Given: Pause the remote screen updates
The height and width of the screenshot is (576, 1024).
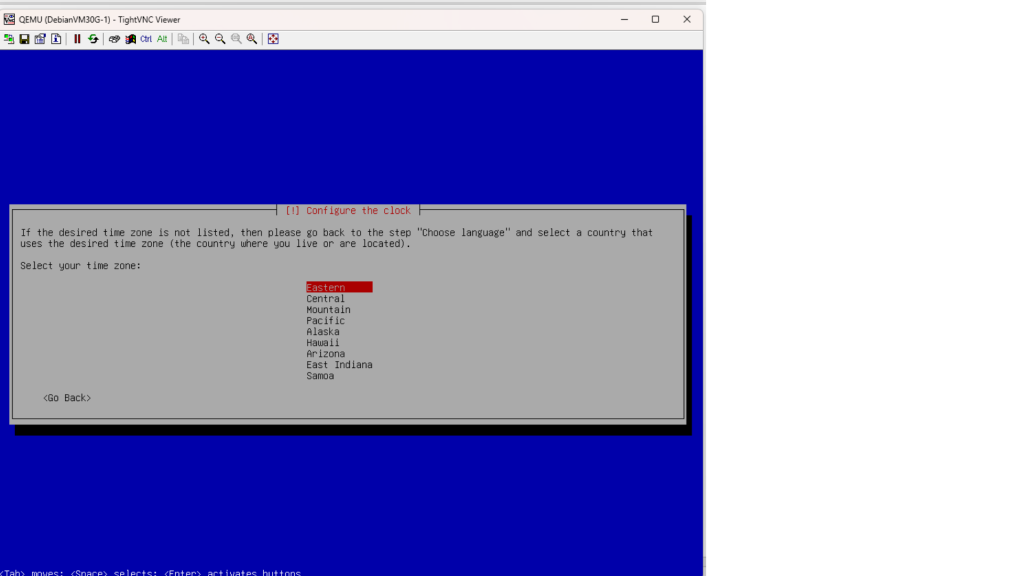Looking at the screenshot, I should [77, 39].
